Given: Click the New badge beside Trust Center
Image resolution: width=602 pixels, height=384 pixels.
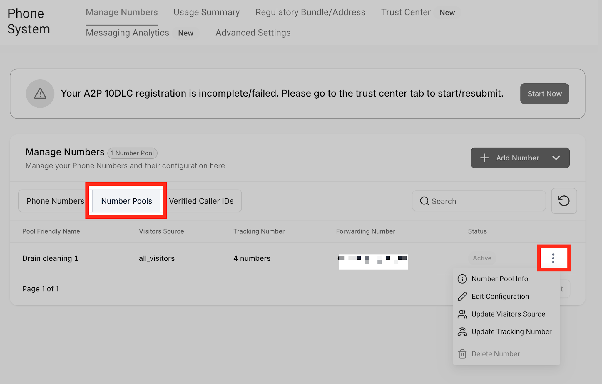Looking at the screenshot, I should click(447, 13).
